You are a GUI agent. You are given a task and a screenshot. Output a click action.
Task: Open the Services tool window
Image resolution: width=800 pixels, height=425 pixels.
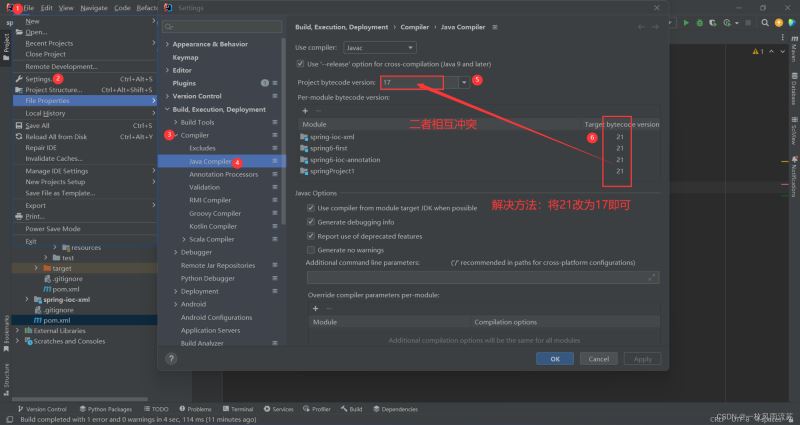(279, 409)
